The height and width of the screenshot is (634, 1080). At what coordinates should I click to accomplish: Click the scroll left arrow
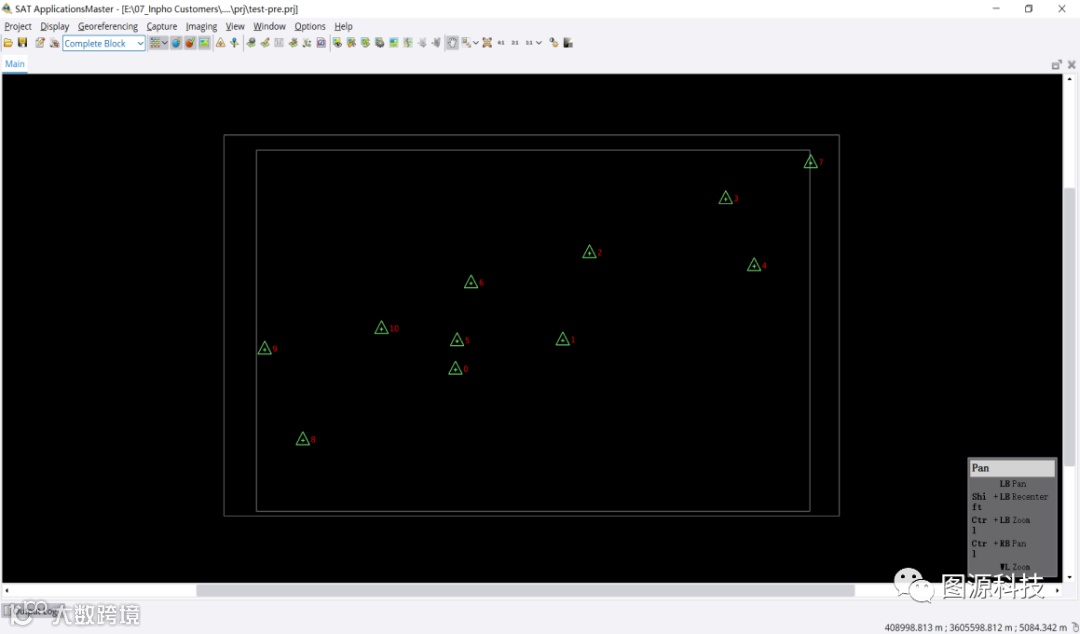tap(7, 591)
